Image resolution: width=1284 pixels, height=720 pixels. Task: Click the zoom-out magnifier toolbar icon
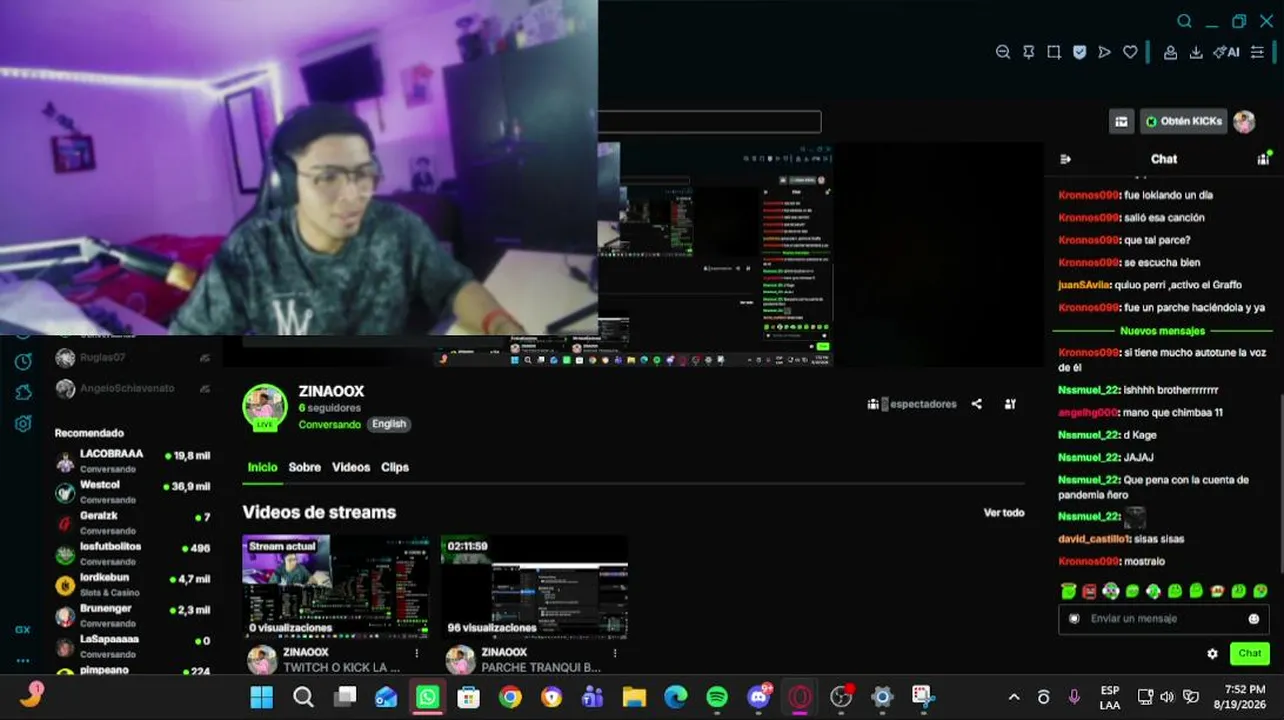coord(1003,52)
